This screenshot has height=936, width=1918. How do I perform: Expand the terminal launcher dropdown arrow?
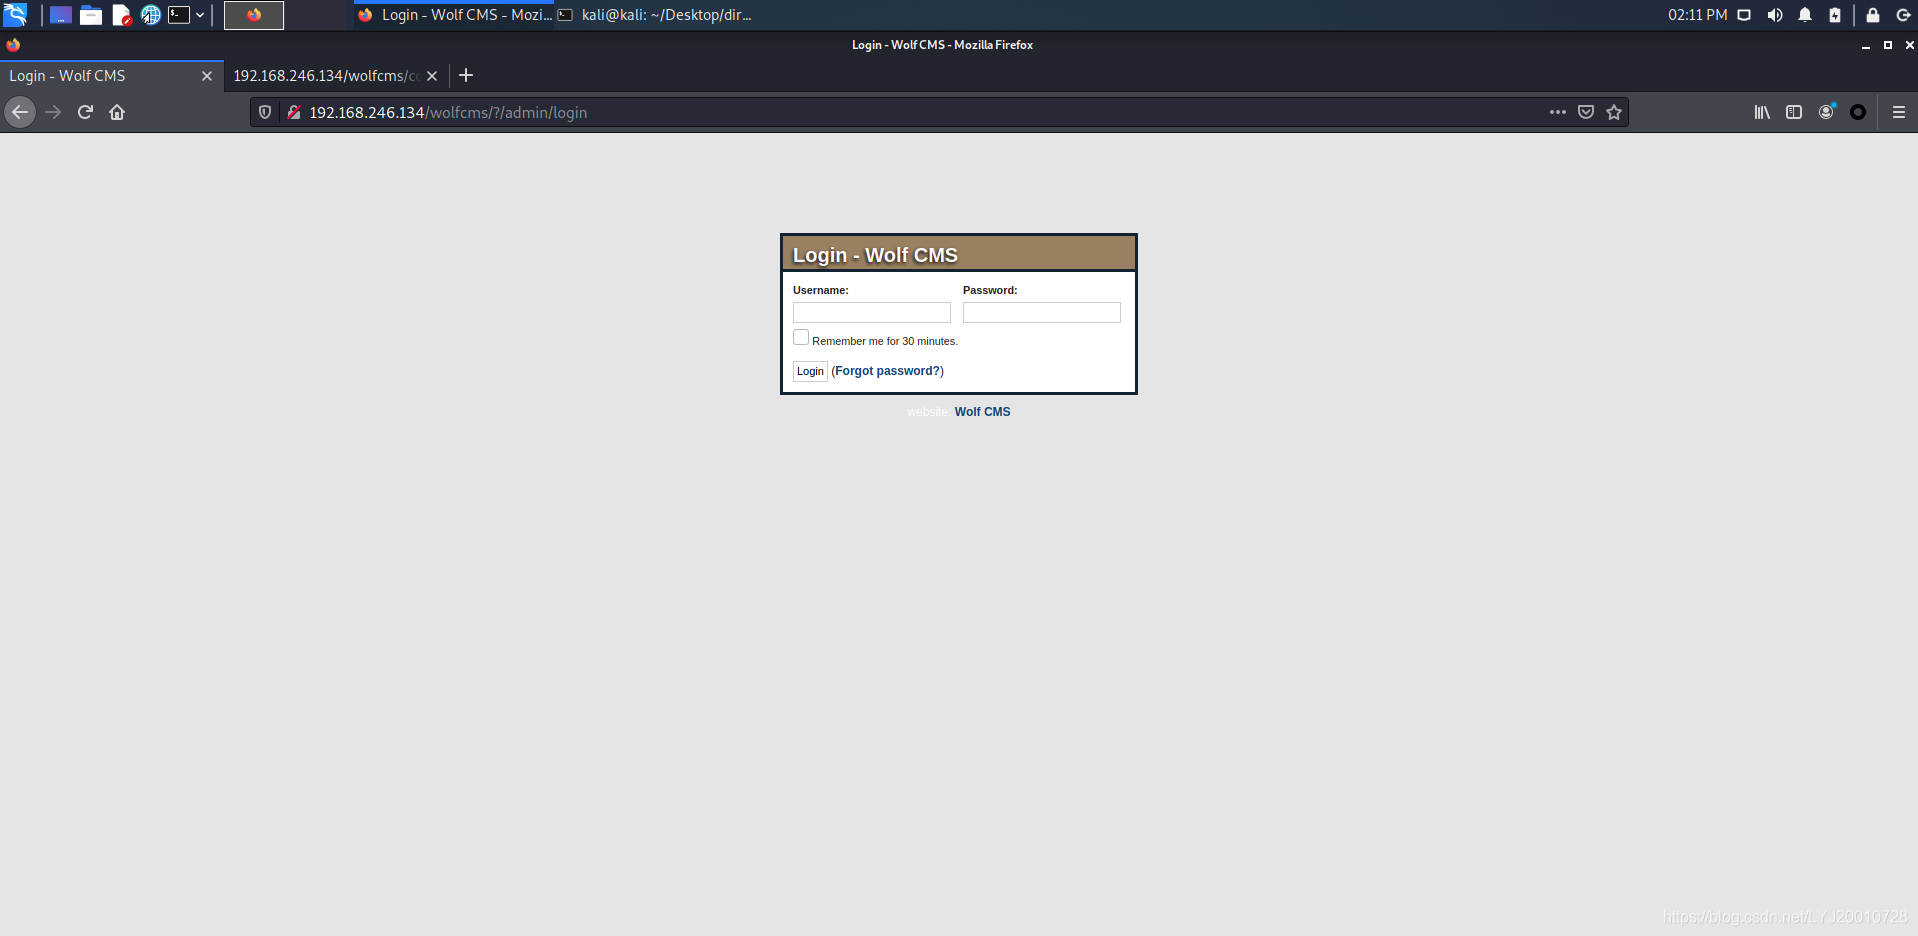tap(200, 15)
